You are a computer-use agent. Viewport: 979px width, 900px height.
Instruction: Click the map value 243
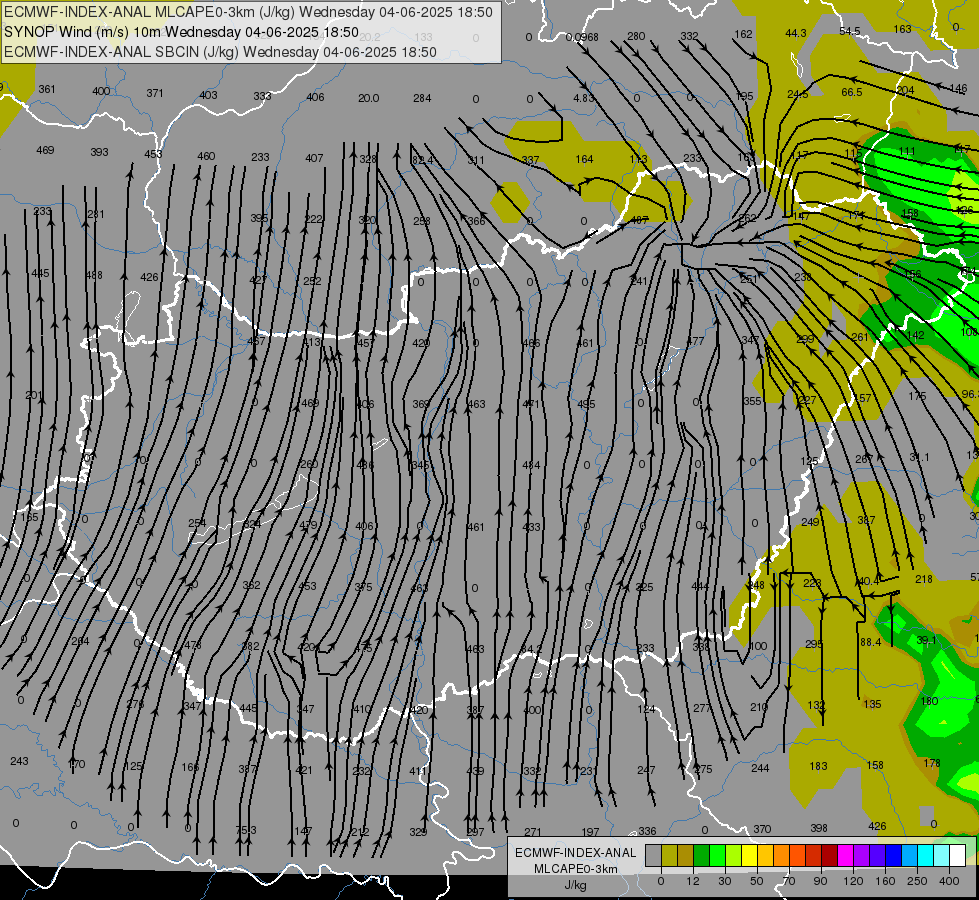19,761
